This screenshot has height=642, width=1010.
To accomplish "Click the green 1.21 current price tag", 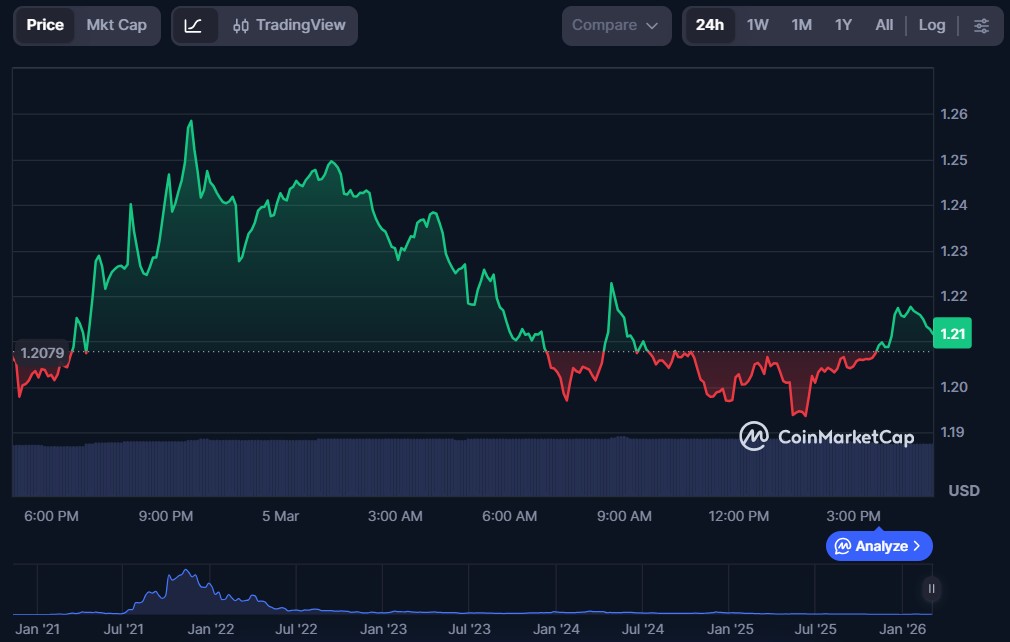I will tap(951, 334).
